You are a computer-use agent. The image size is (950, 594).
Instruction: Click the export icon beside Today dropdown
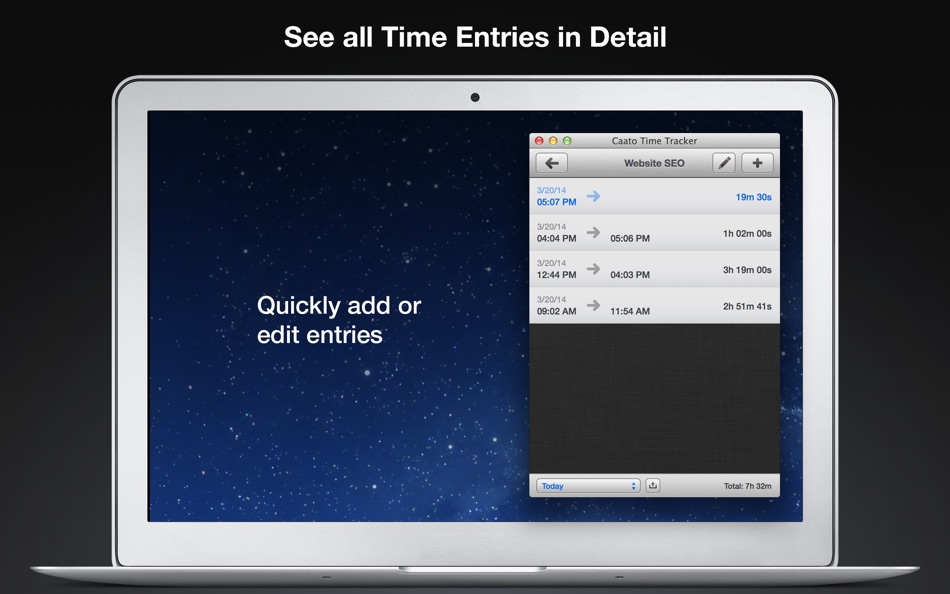point(653,486)
